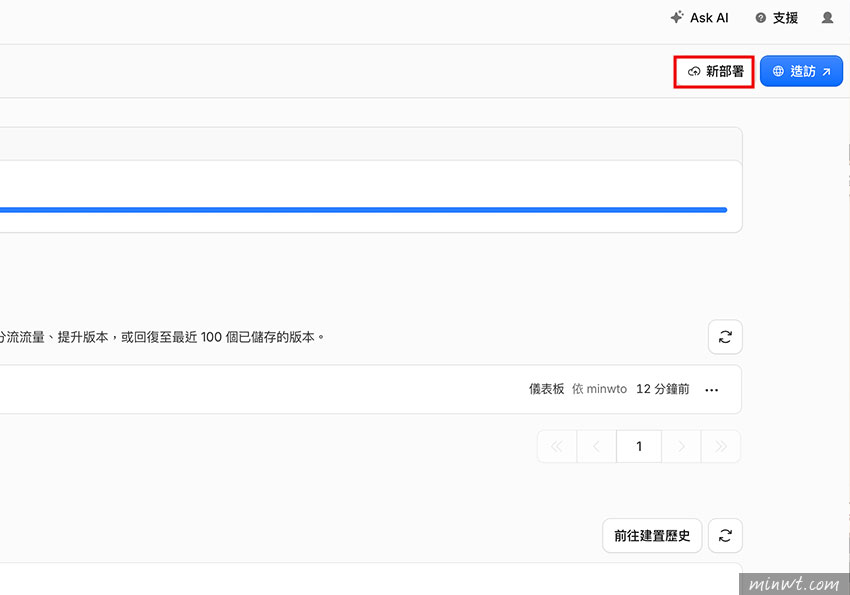
Task: Click the '12 分鐘前' timestamp text
Action: pyautogui.click(x=663, y=389)
